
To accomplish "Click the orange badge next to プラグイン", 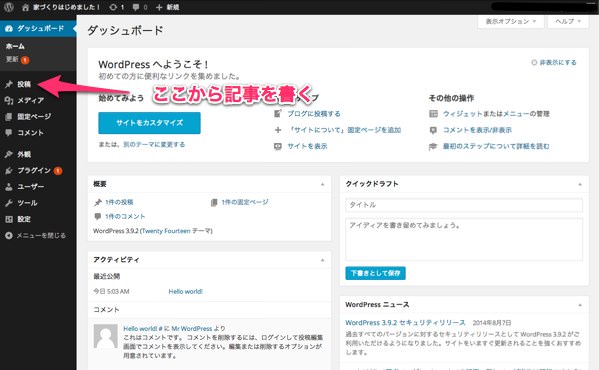I will [58, 171].
